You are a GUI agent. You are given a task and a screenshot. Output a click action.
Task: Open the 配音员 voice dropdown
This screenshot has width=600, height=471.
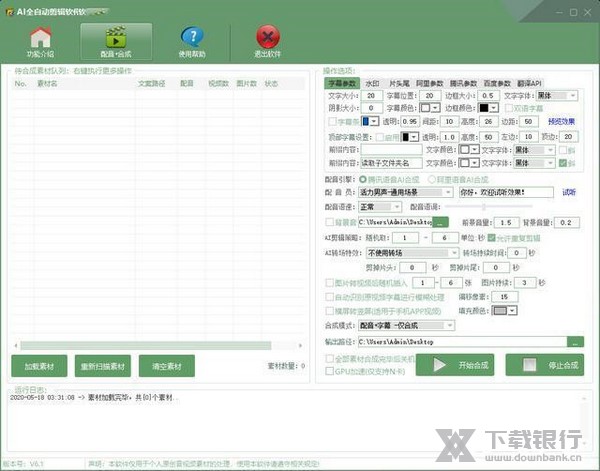coord(406,192)
